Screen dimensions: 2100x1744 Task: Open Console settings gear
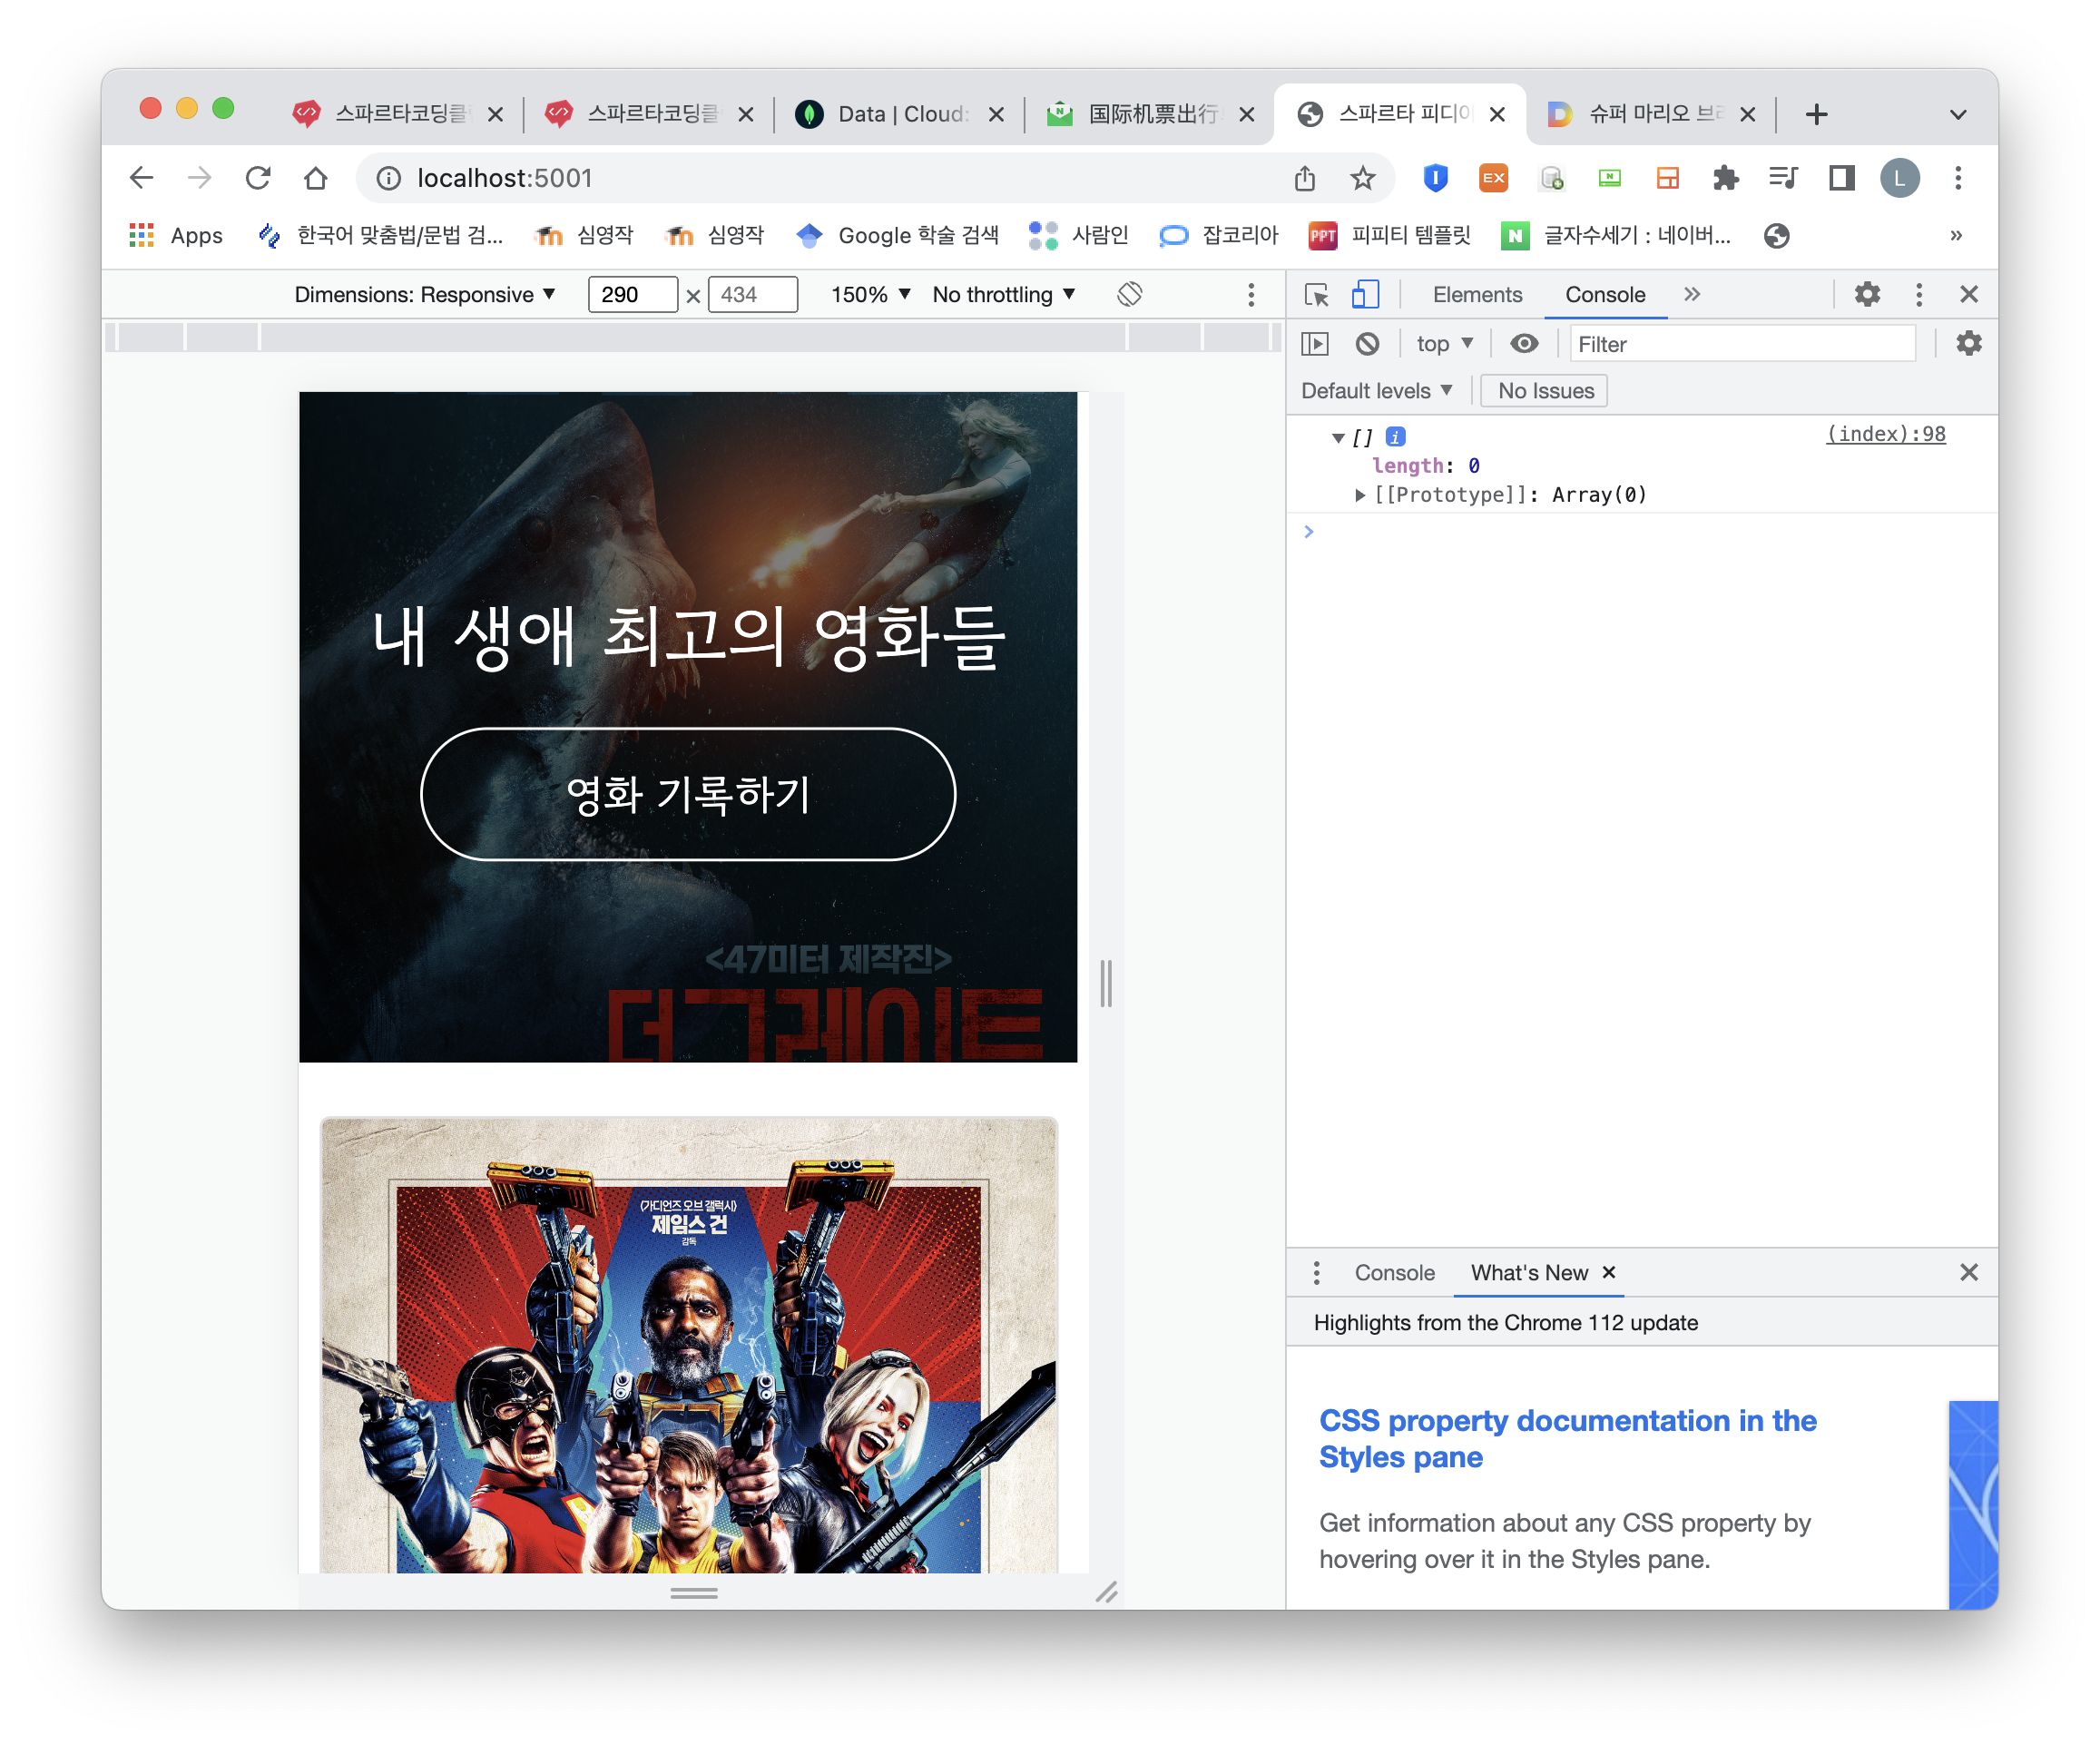click(1968, 344)
